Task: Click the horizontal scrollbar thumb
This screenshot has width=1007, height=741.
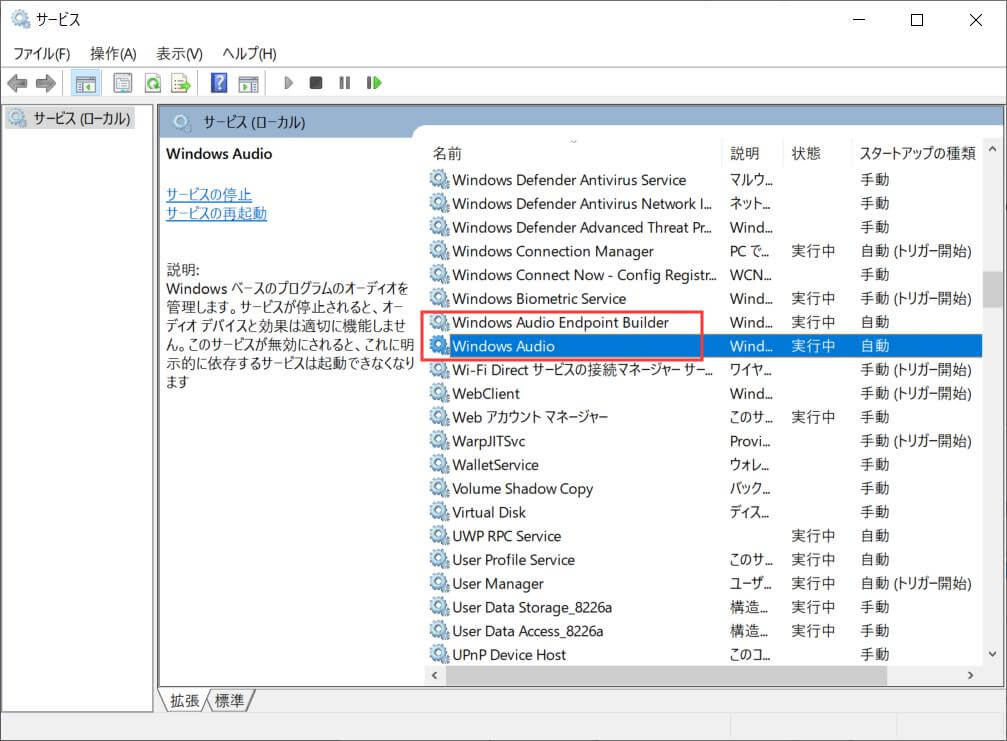Action: (667, 676)
